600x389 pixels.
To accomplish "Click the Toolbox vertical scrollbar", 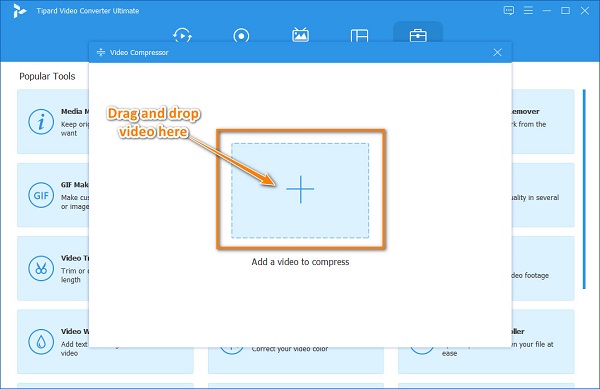I will (x=584, y=189).
